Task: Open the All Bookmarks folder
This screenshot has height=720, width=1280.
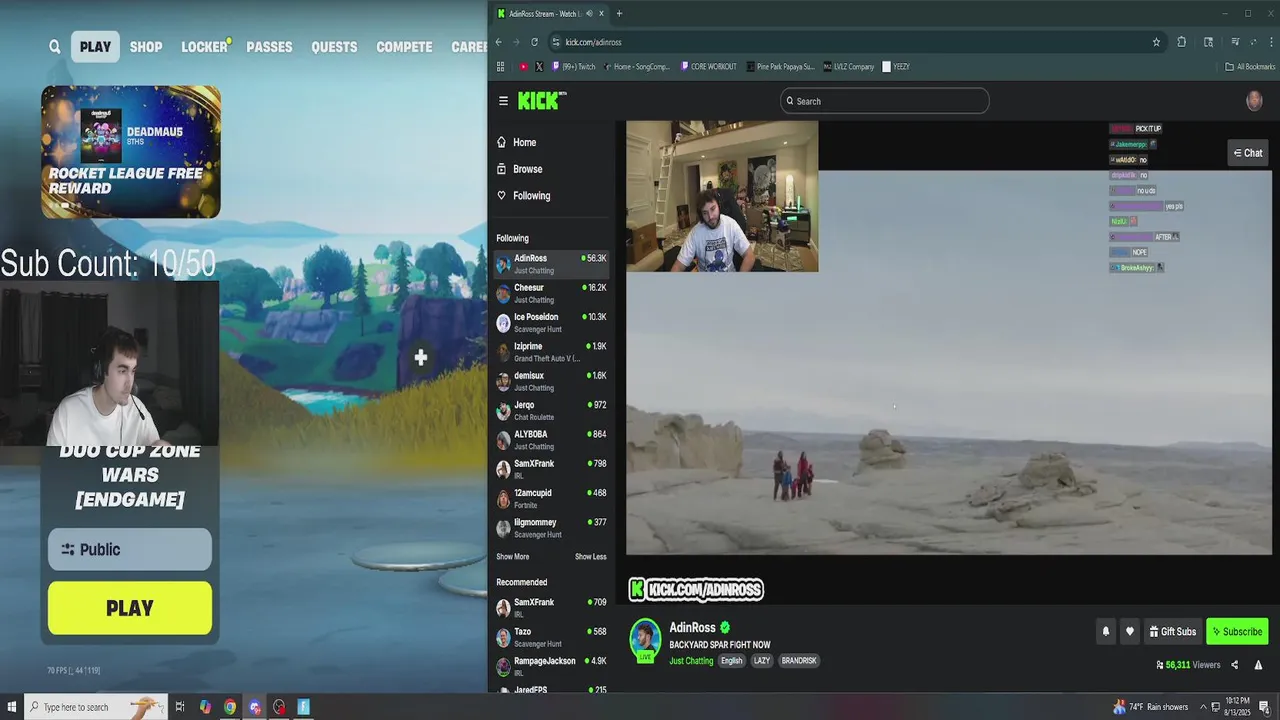Action: pos(1250,67)
